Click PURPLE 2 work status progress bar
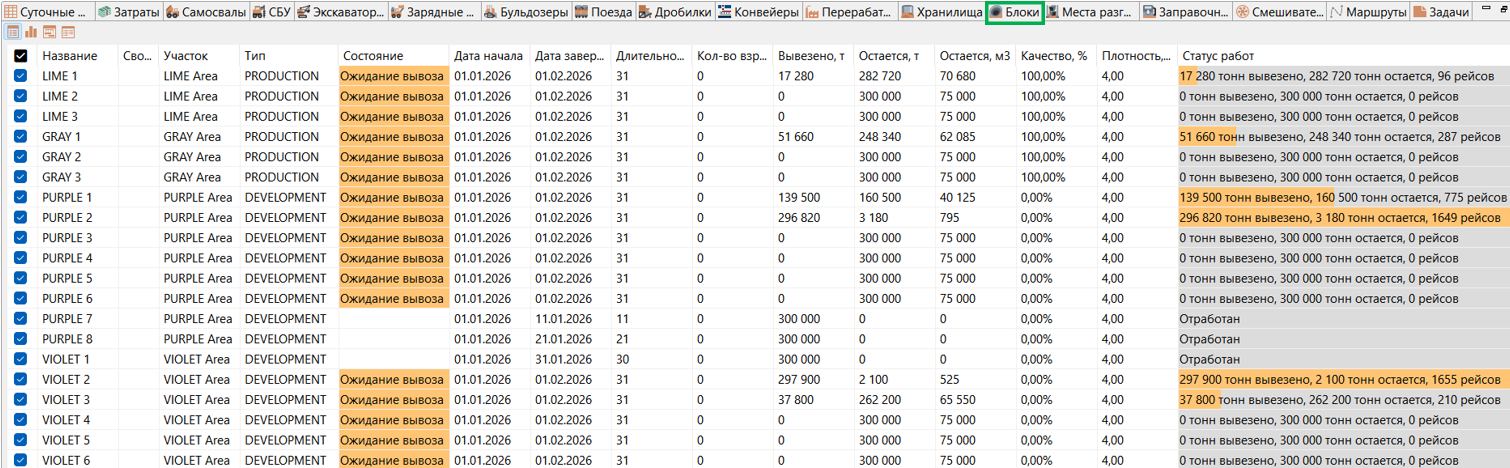The width and height of the screenshot is (1510, 468). pos(1342,218)
